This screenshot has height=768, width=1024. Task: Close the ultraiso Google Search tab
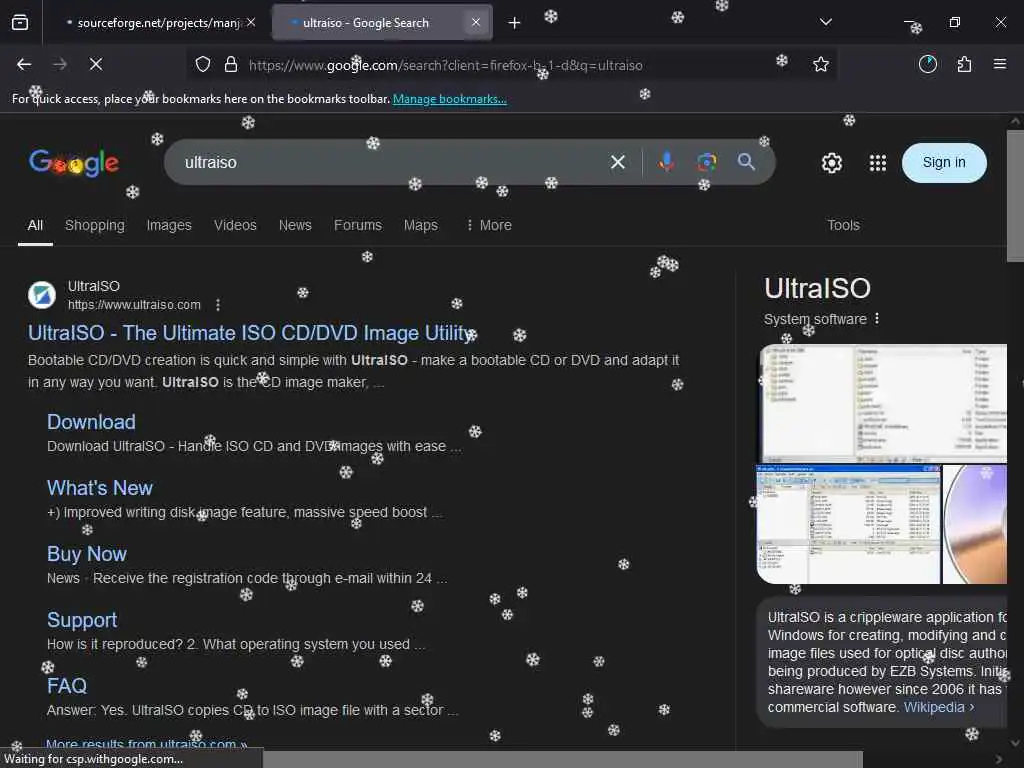[475, 22]
